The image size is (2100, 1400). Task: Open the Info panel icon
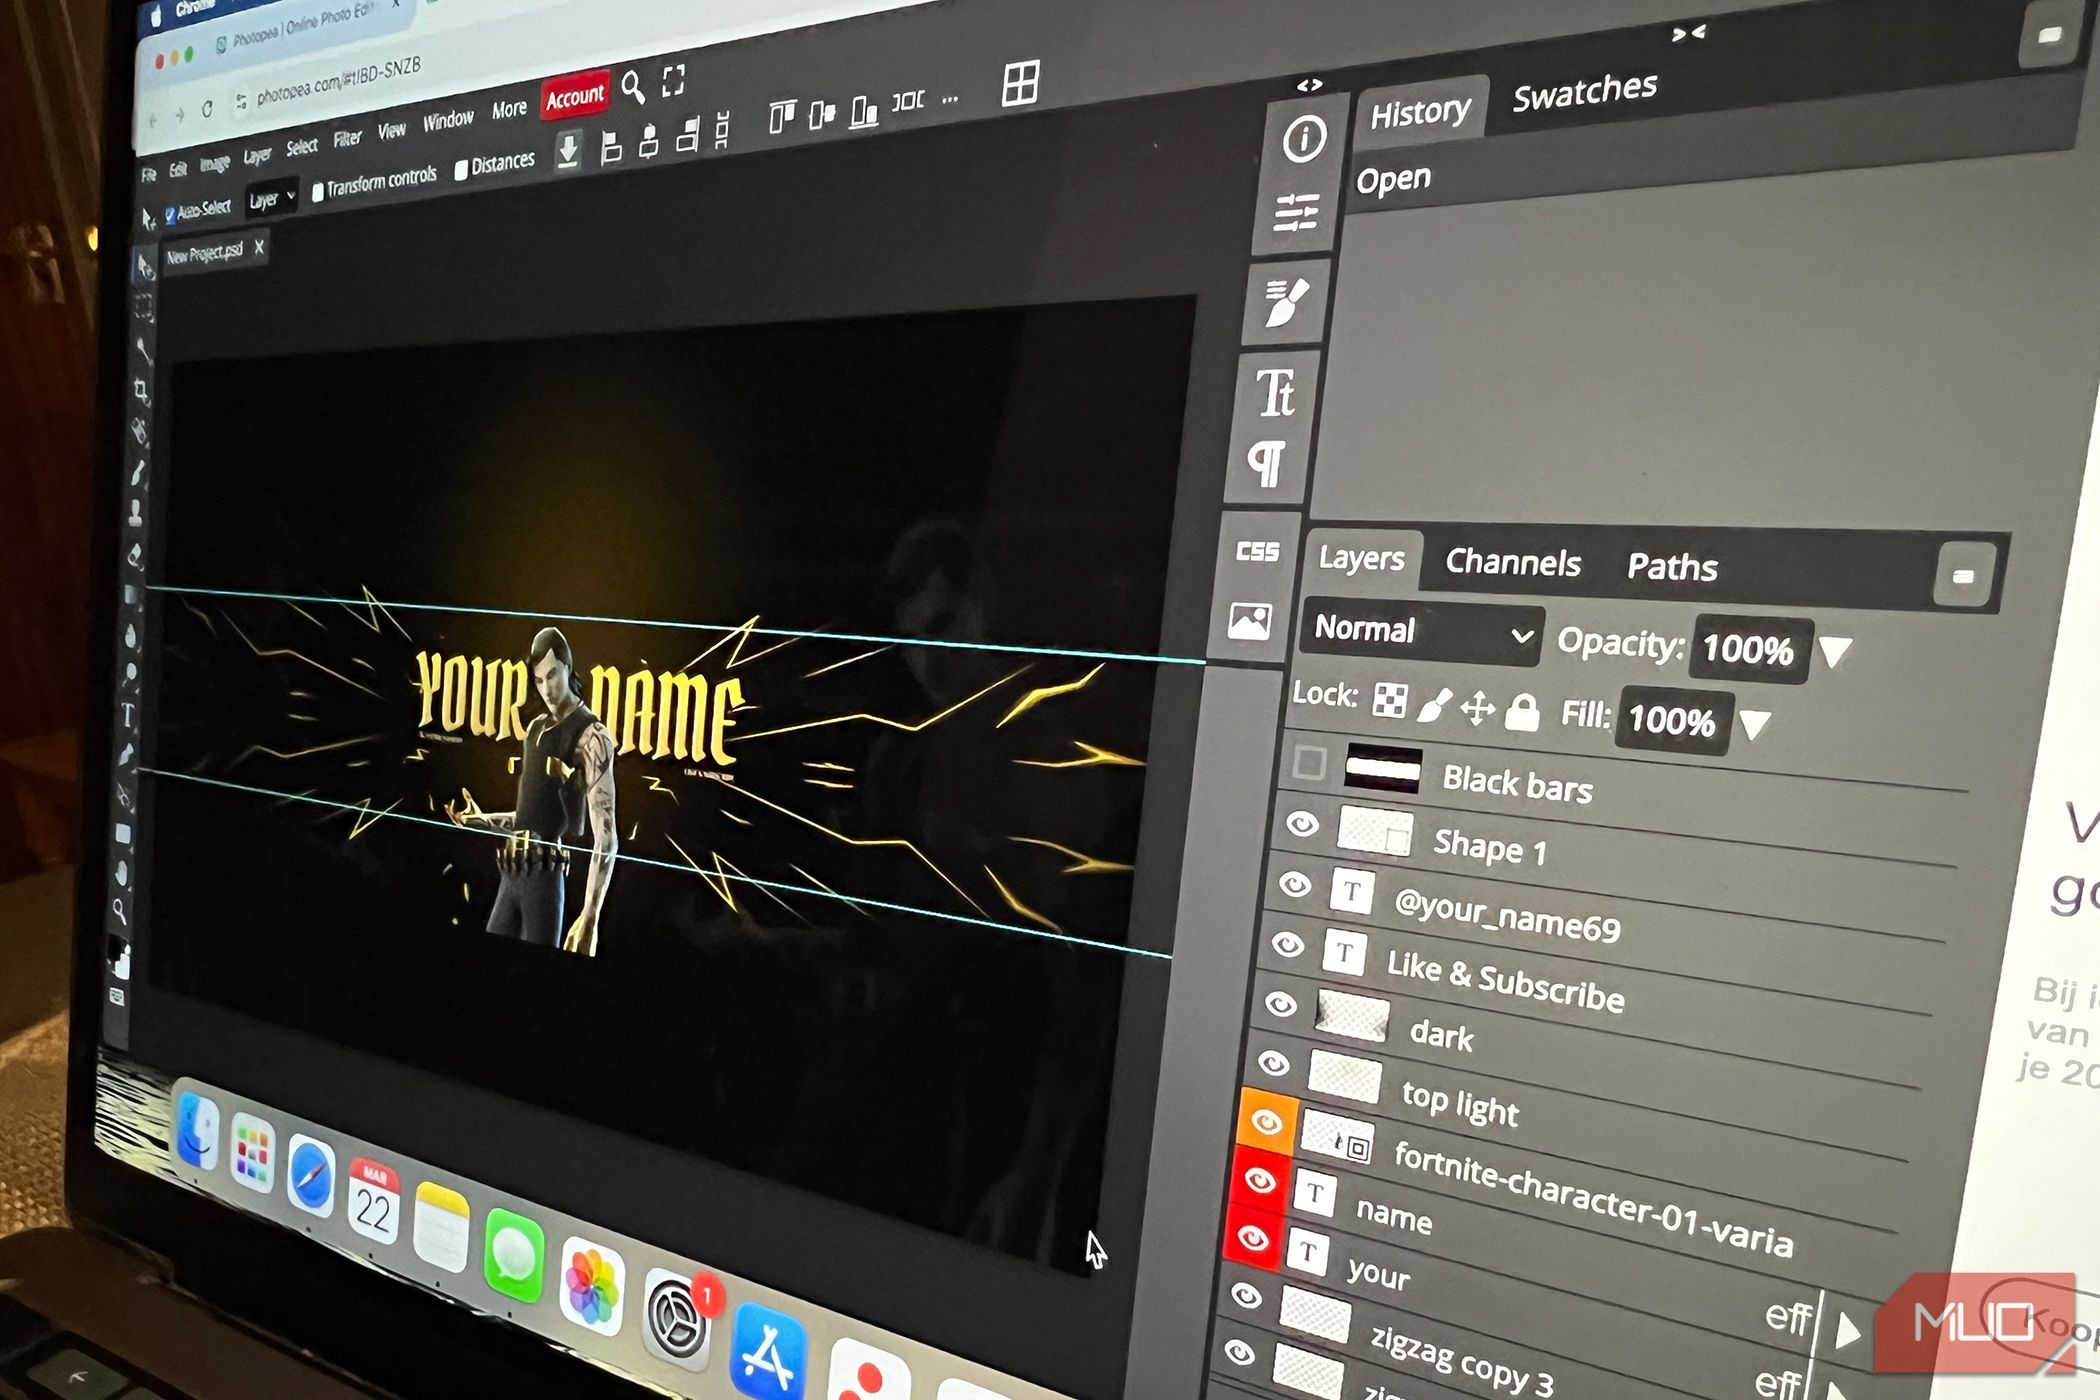[x=1305, y=137]
